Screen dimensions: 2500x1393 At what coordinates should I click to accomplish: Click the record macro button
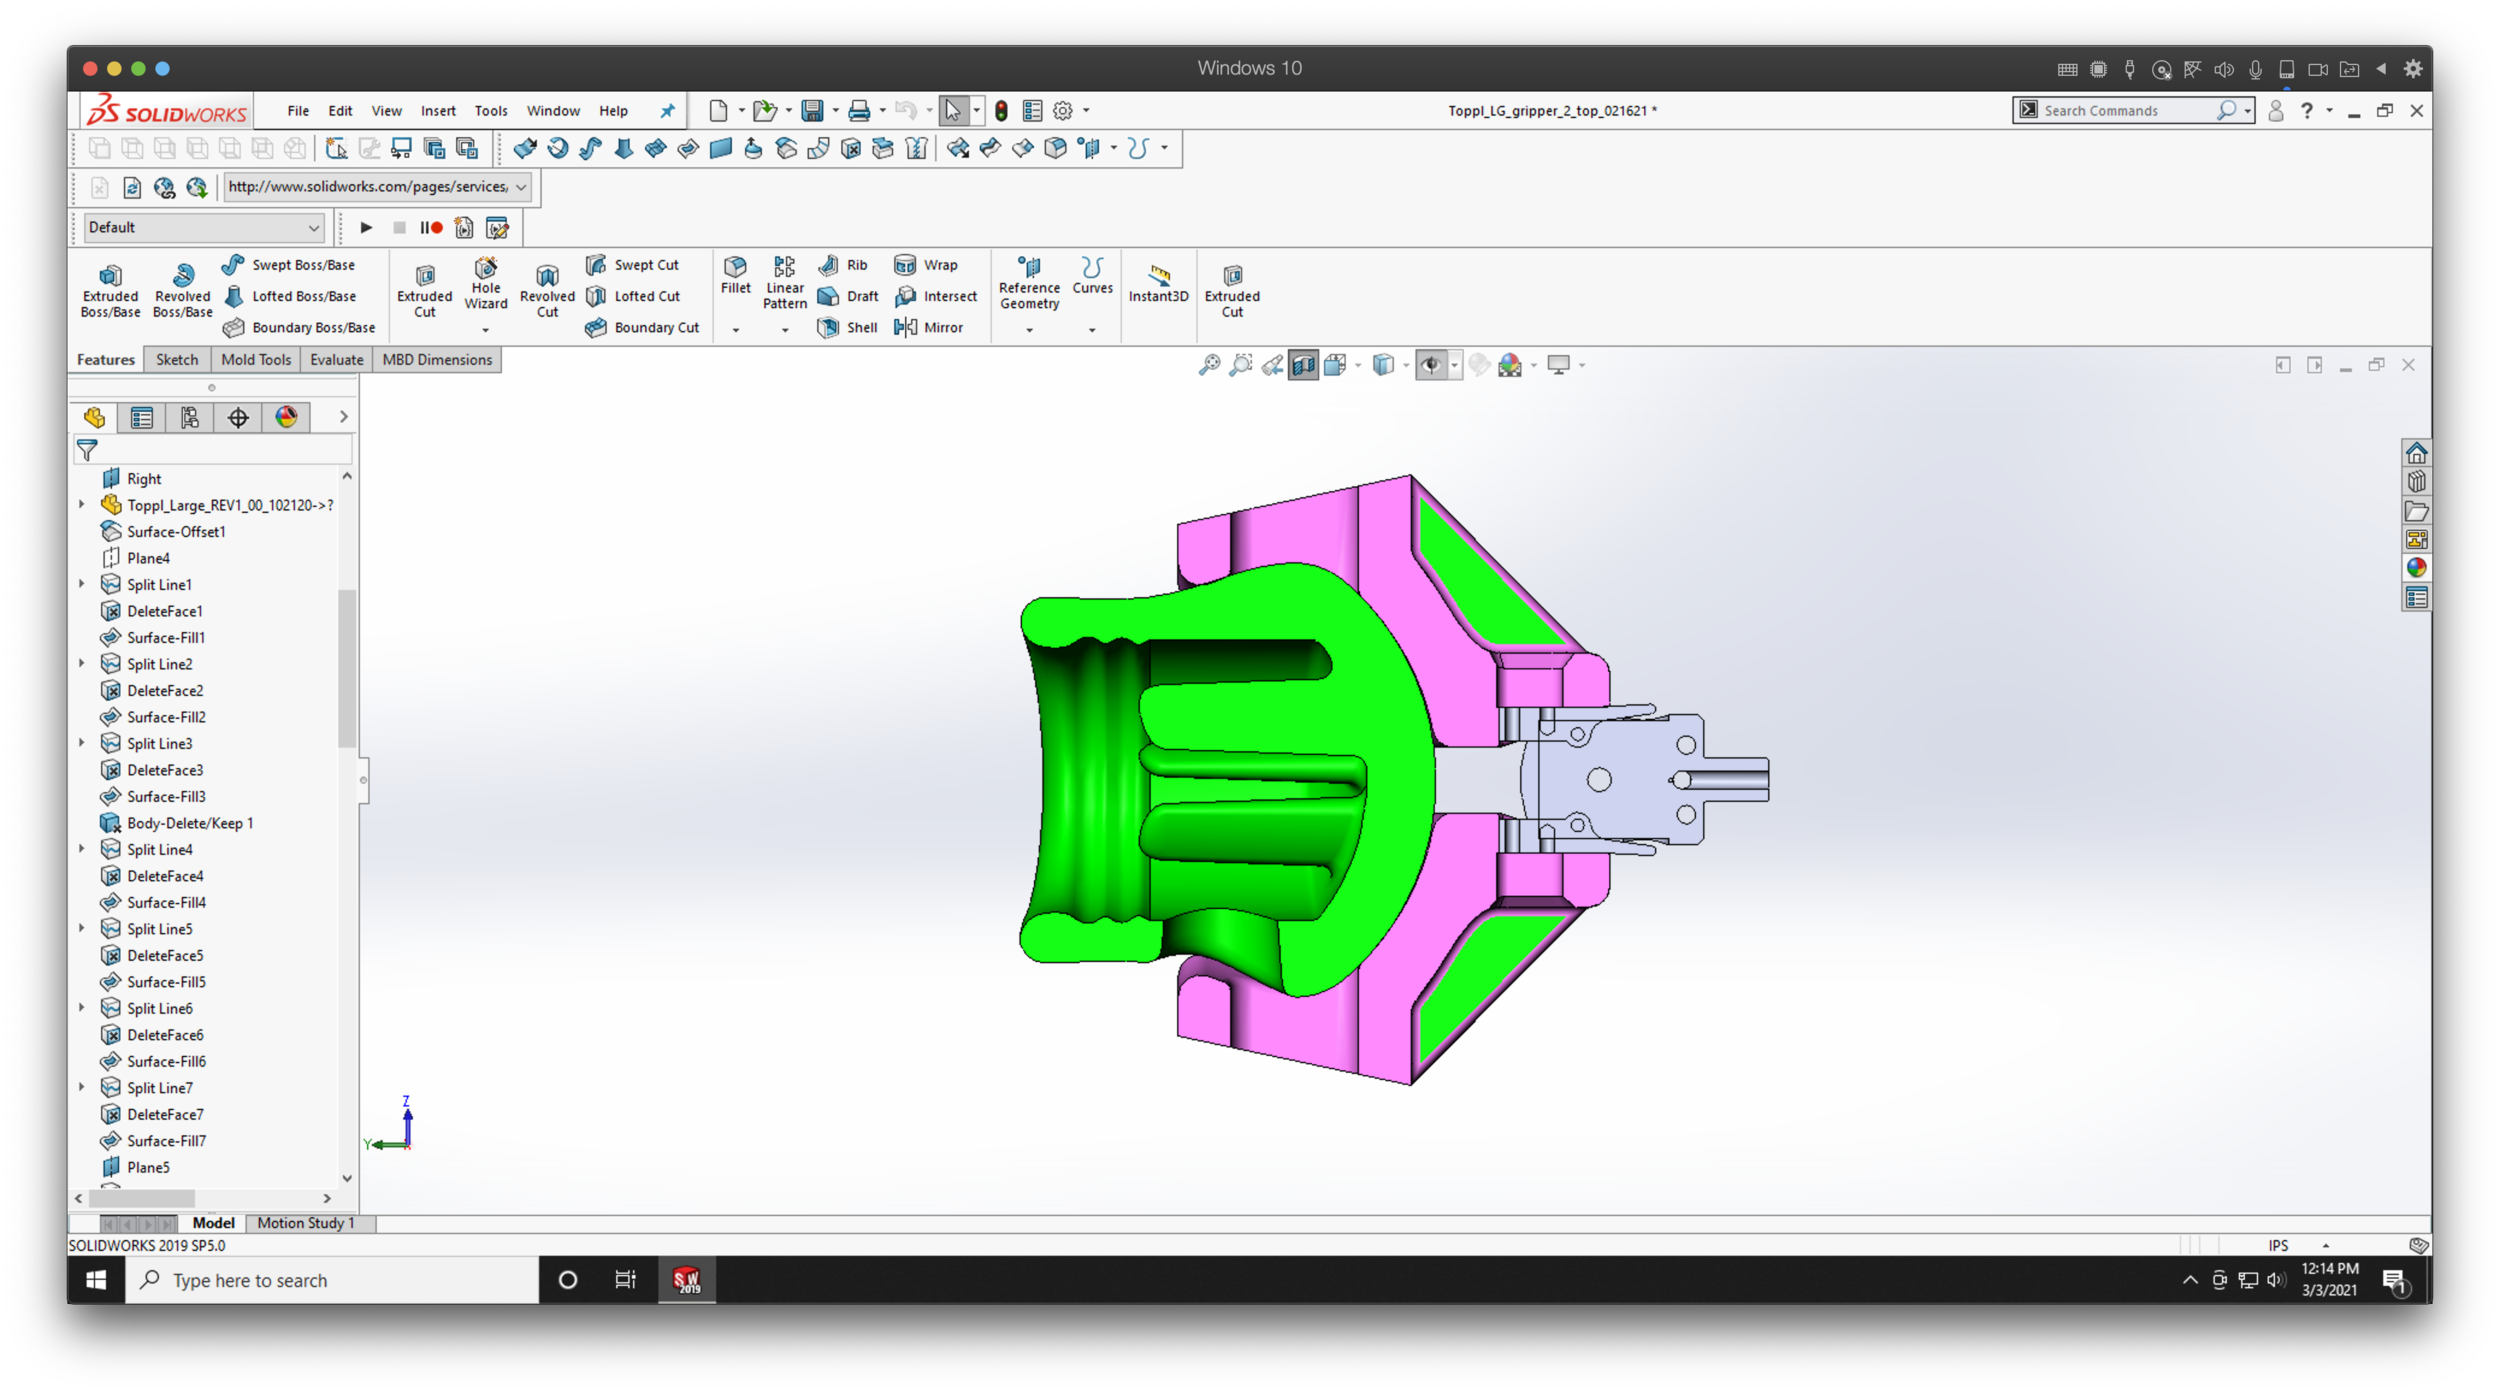[431, 228]
